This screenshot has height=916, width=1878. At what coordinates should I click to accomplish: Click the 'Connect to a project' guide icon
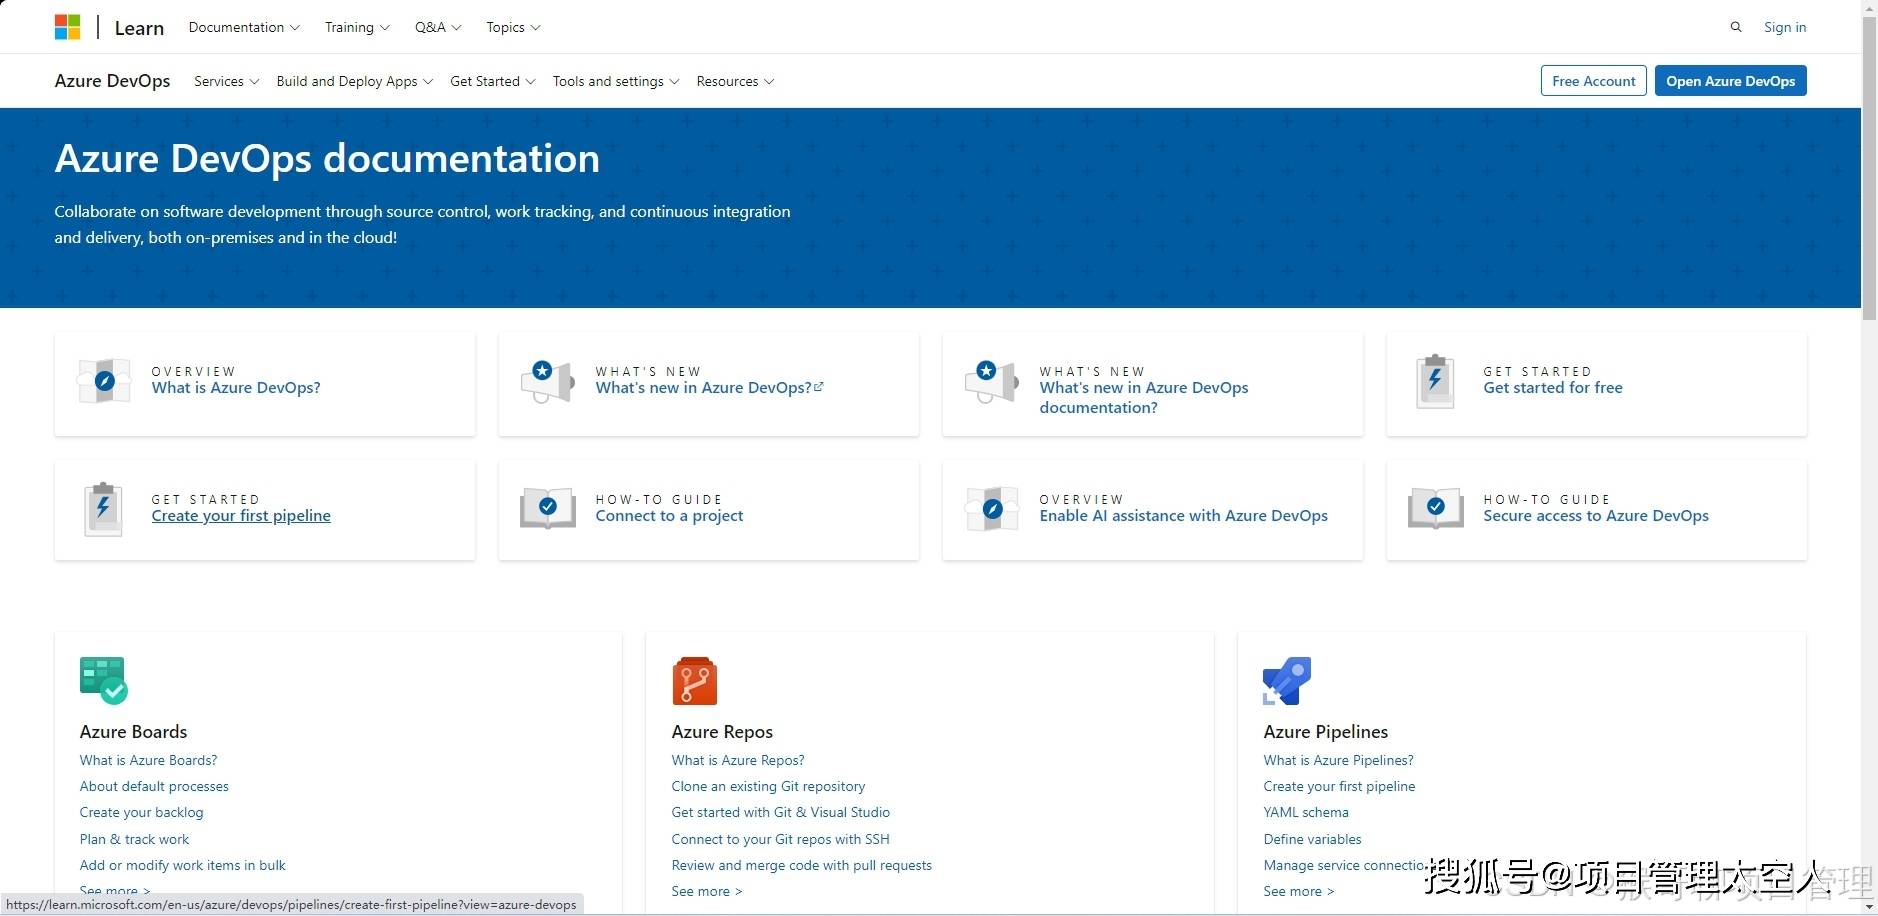click(x=548, y=508)
